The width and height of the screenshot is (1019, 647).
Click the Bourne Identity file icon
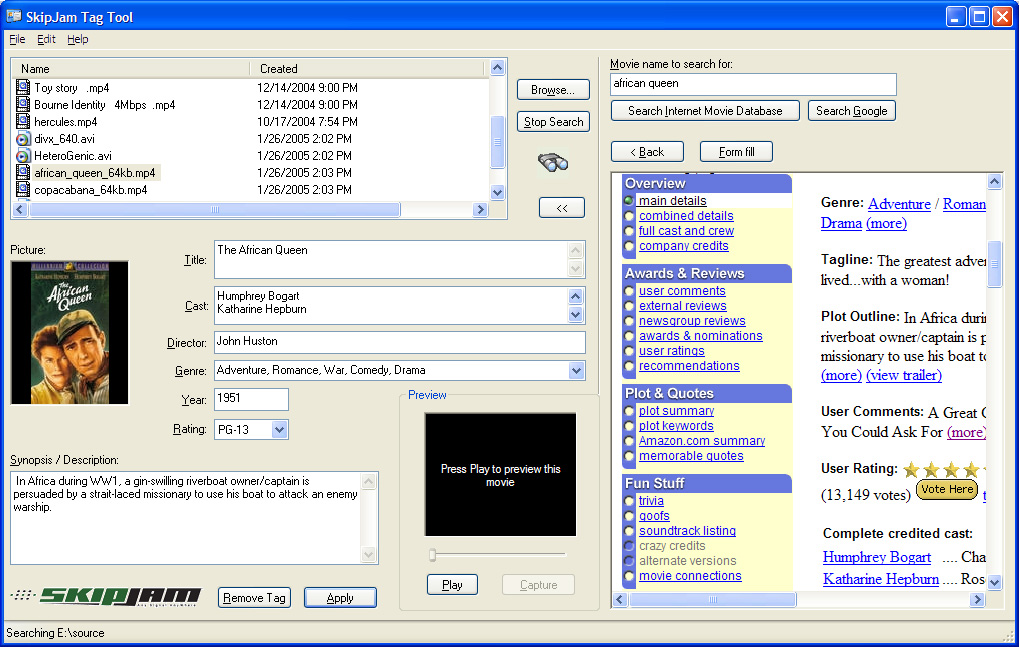23,104
